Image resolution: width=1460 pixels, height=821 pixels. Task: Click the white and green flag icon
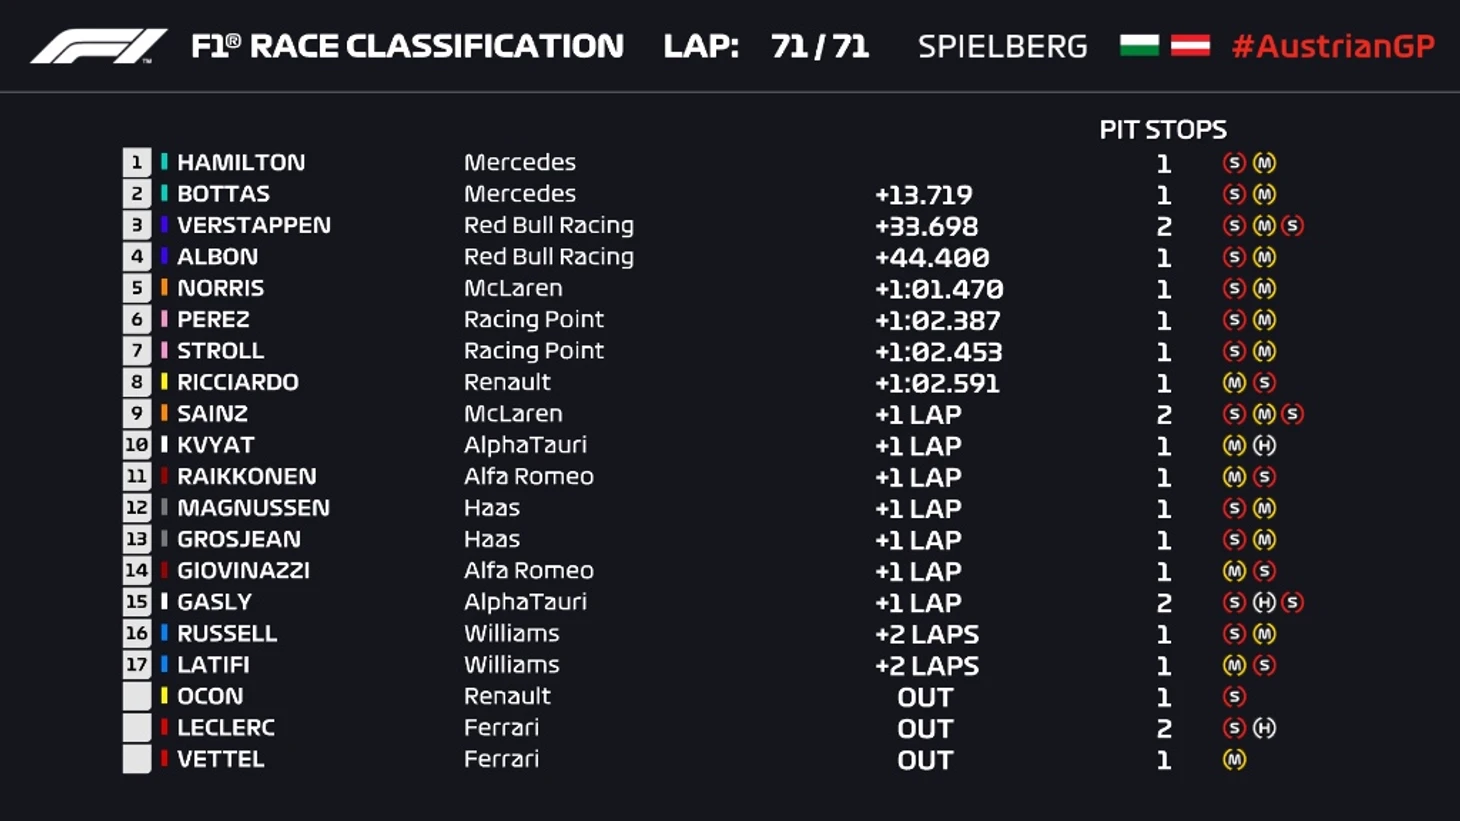click(1139, 46)
